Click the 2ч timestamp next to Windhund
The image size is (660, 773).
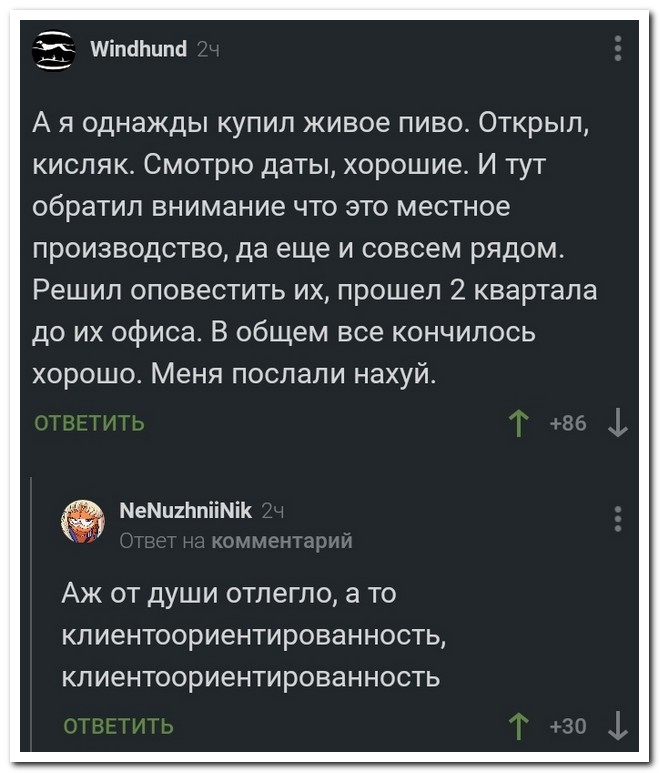[x=208, y=49]
